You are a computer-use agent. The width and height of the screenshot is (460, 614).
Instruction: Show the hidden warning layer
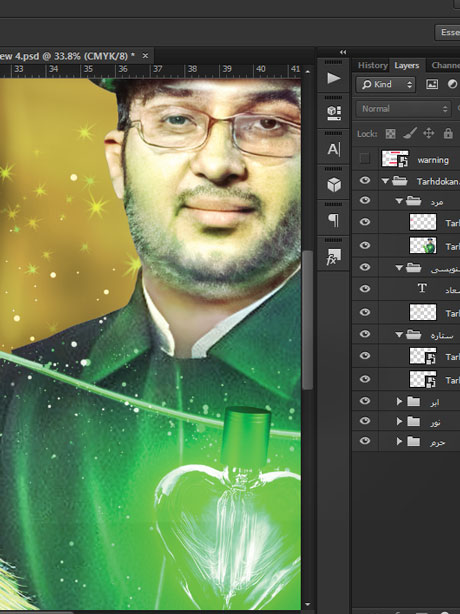[364, 159]
